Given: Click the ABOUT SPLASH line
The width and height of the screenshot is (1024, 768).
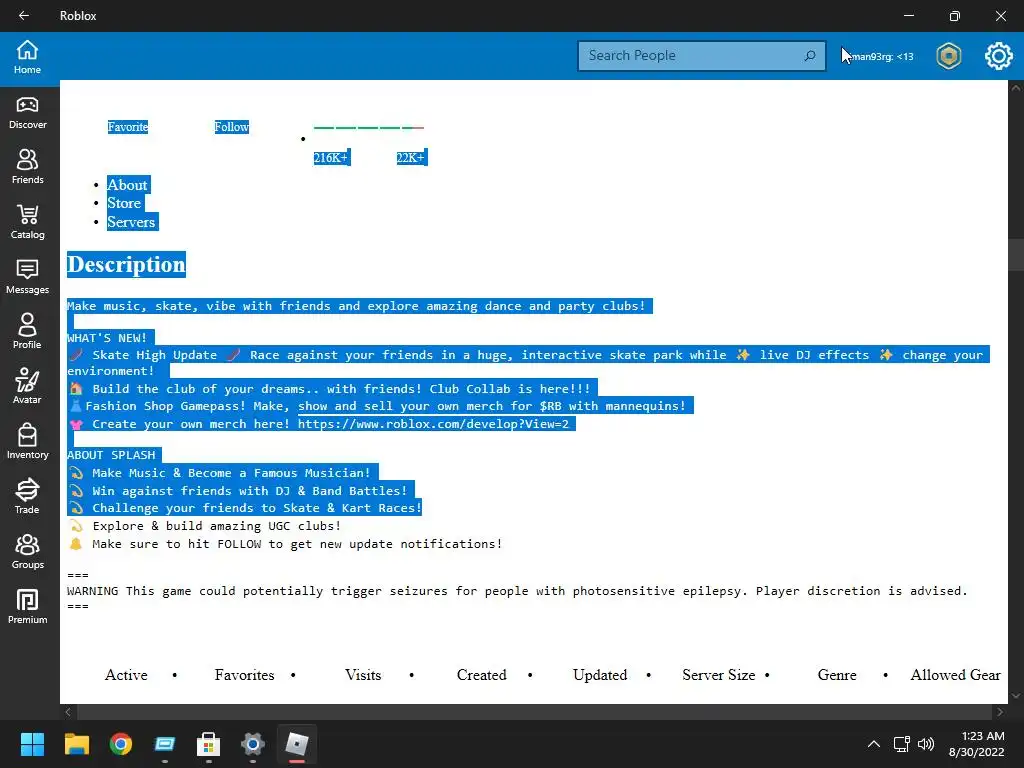Looking at the screenshot, I should [111, 455].
